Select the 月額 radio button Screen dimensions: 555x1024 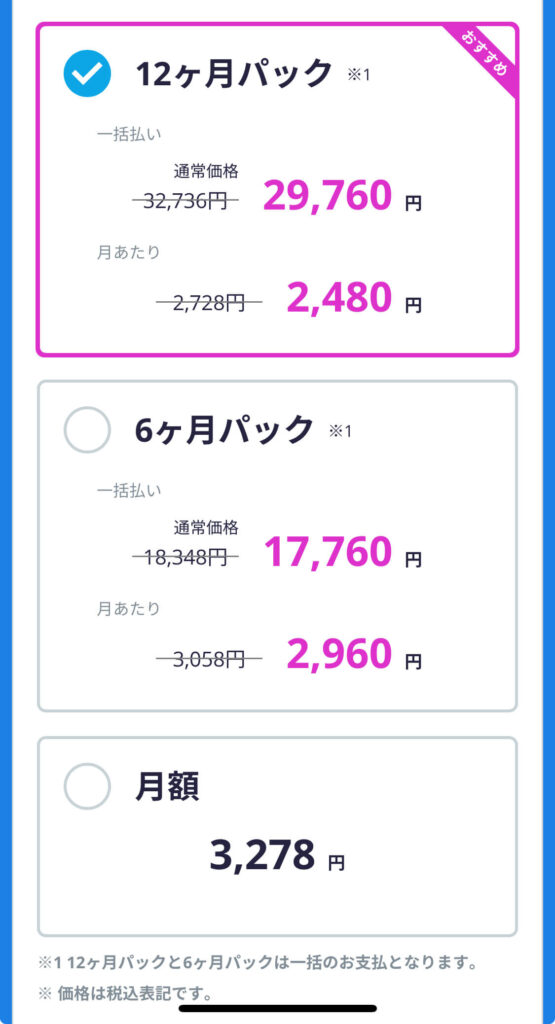87,786
